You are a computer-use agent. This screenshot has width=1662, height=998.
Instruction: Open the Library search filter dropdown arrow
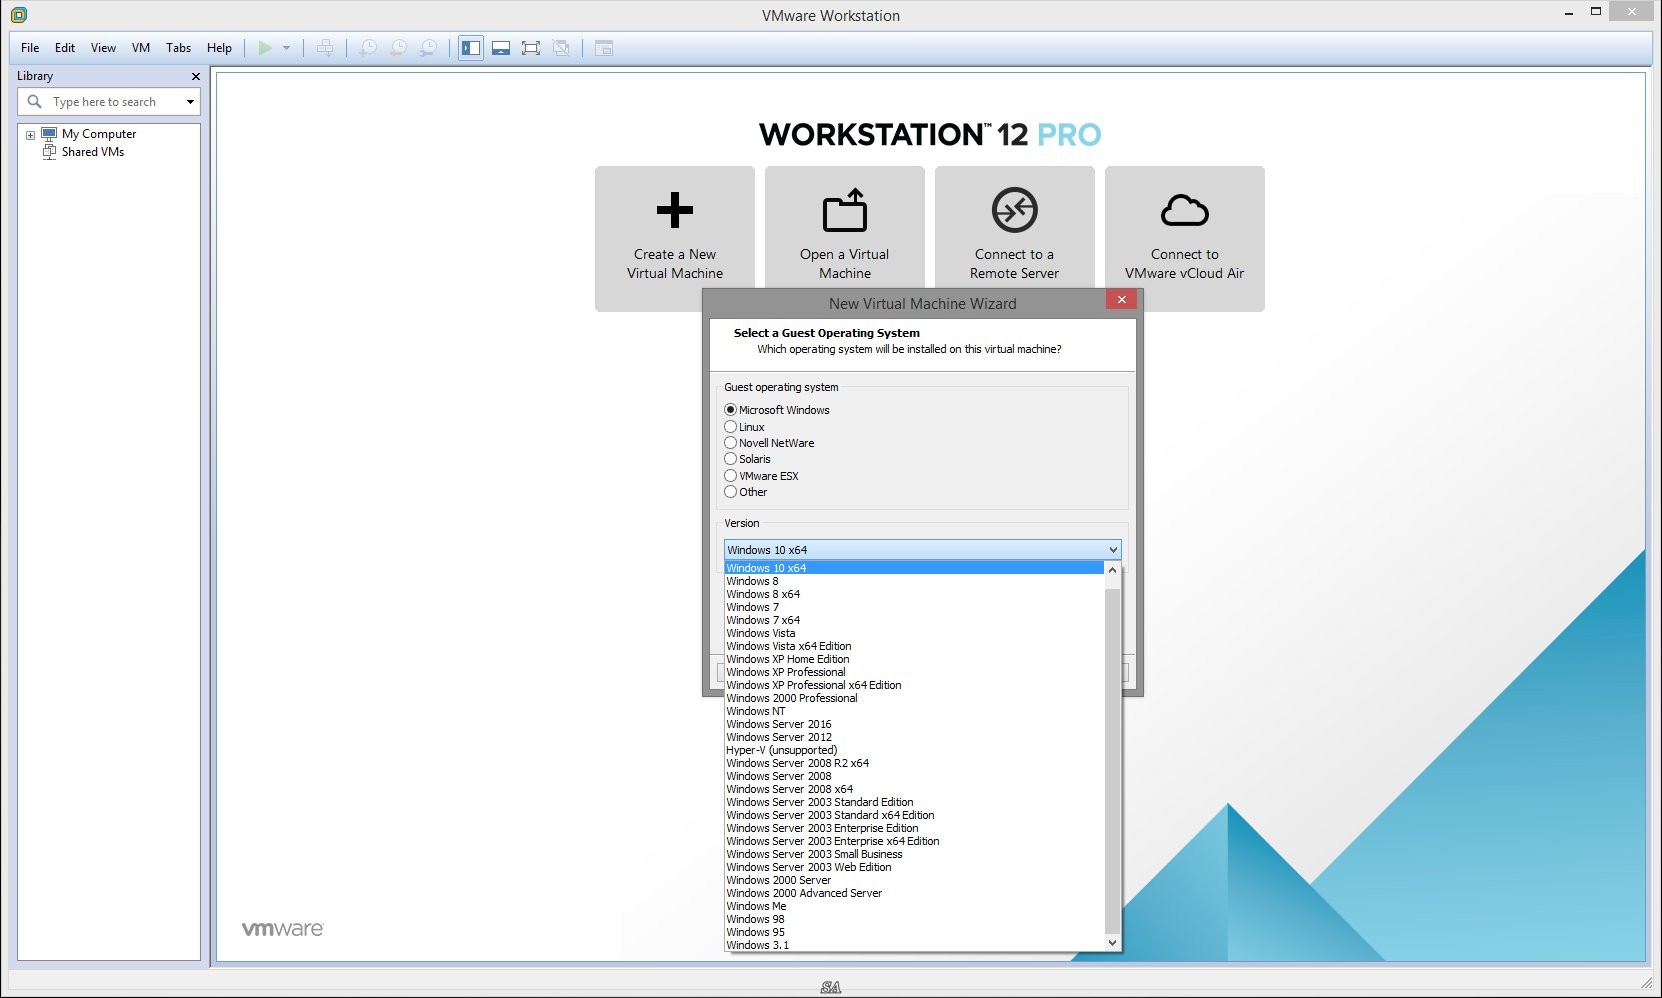point(190,101)
